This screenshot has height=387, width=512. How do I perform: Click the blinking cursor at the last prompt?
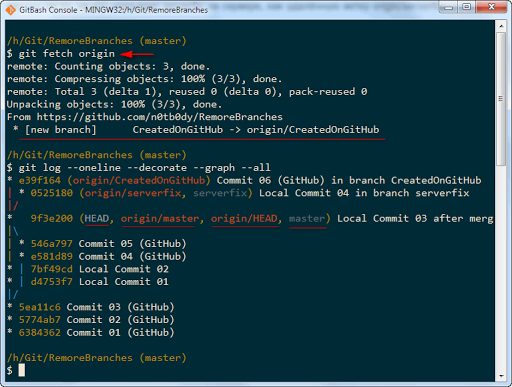tap(22, 370)
